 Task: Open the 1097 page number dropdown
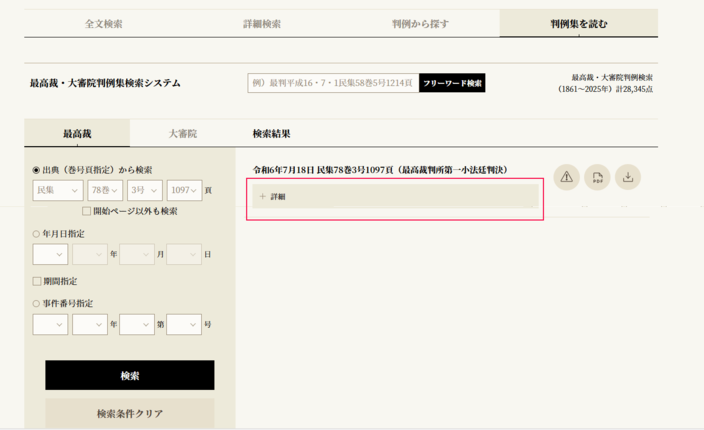(185, 190)
